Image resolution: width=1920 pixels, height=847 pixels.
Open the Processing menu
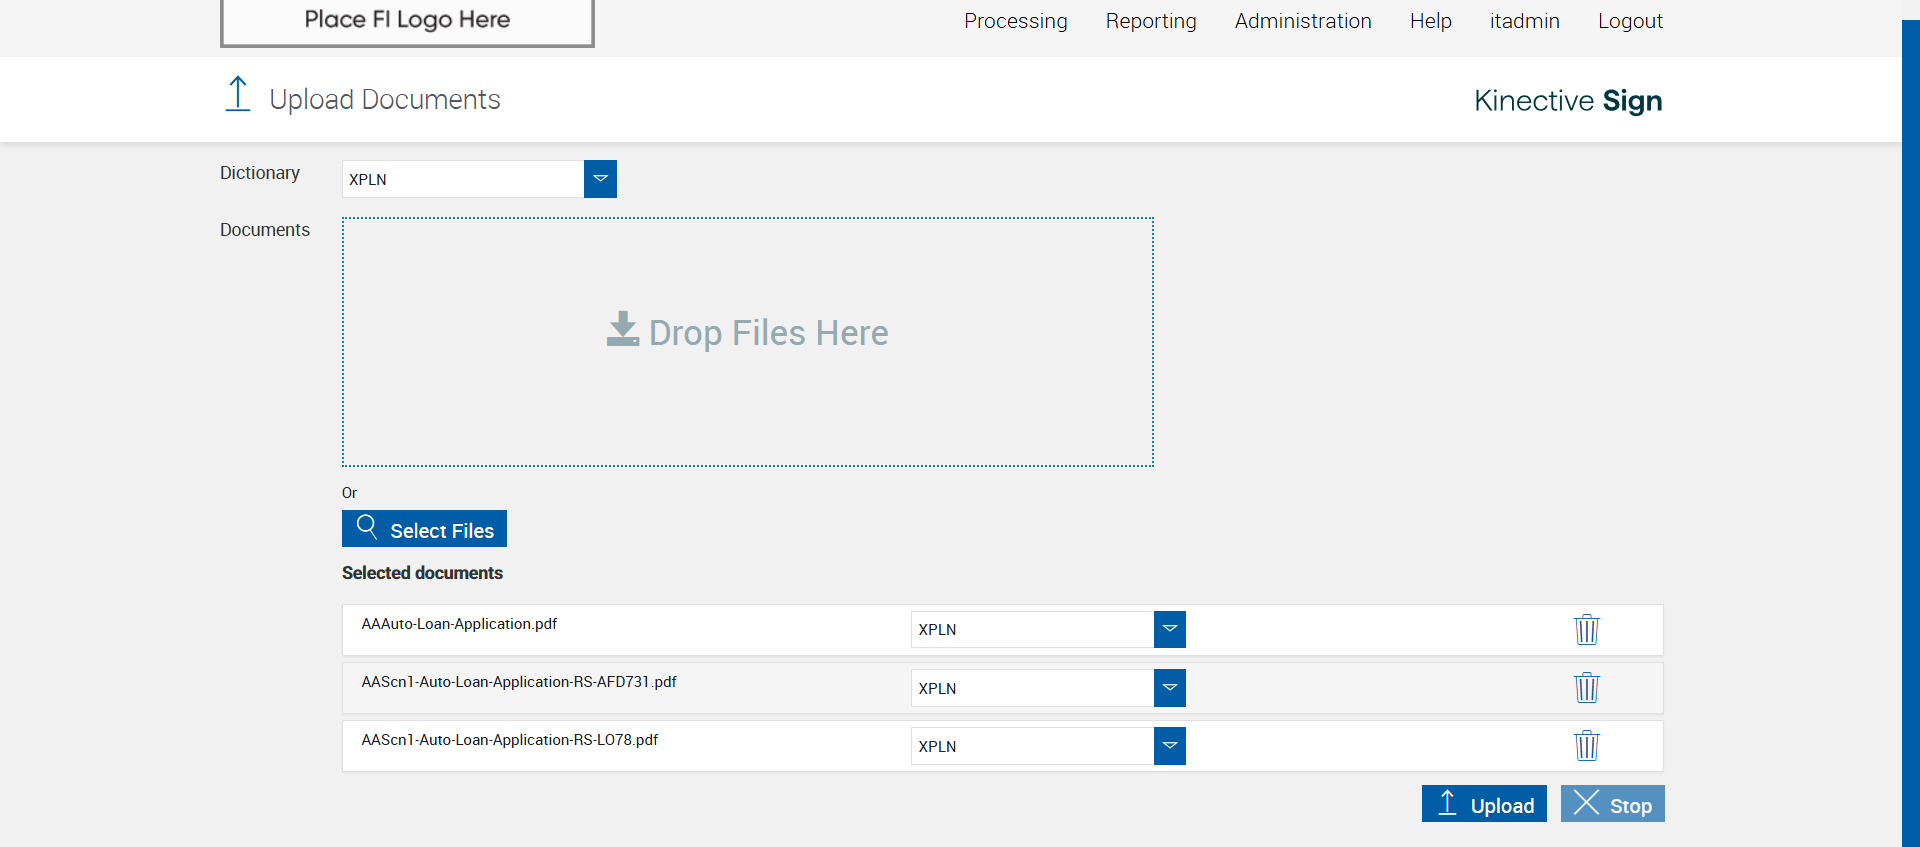pos(1015,21)
